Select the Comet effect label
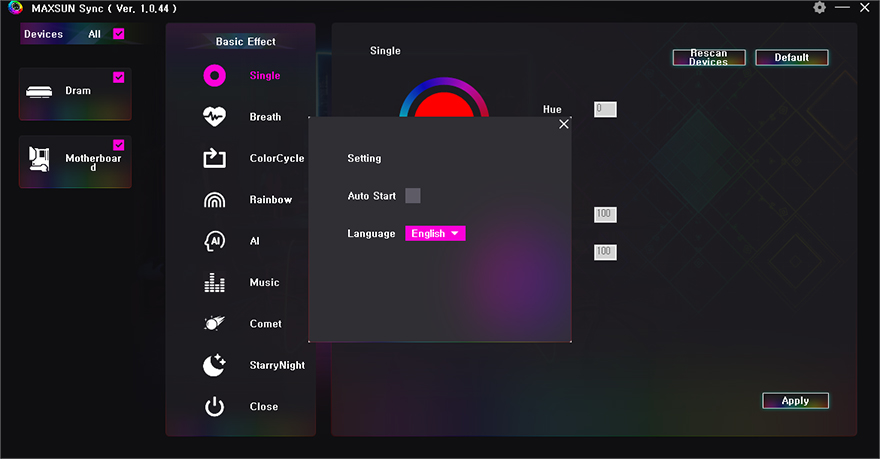 (265, 324)
